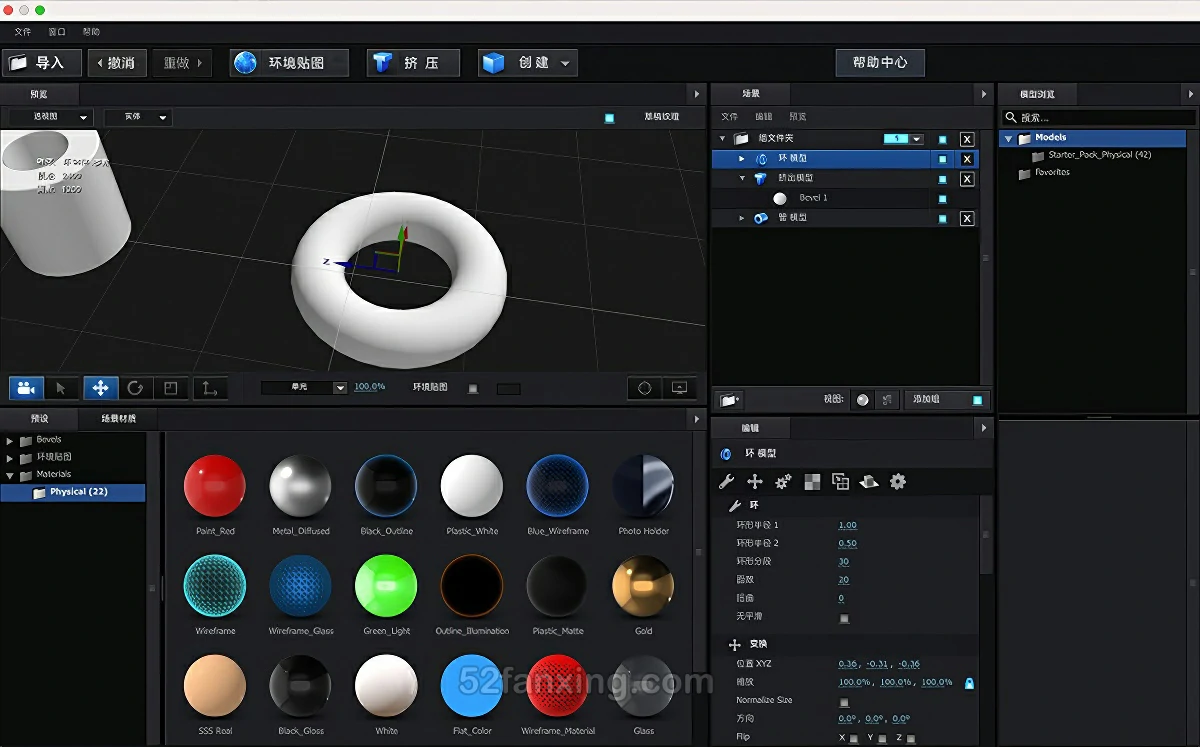Image resolution: width=1200 pixels, height=747 pixels.
Task: Open the double-gear tab in edit panel
Action: (x=783, y=482)
